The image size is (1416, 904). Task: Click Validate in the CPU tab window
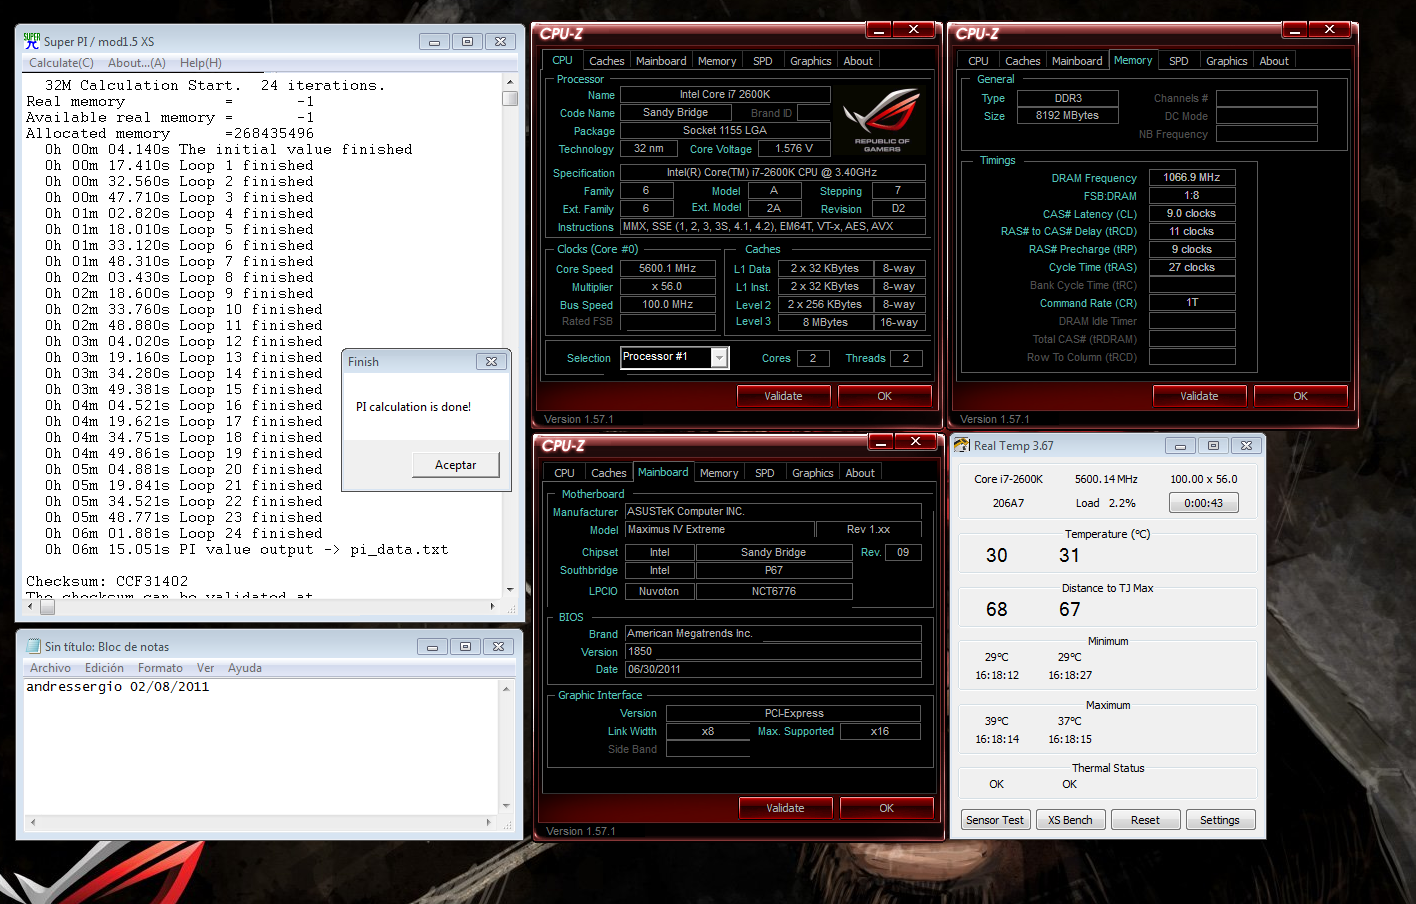click(x=783, y=396)
